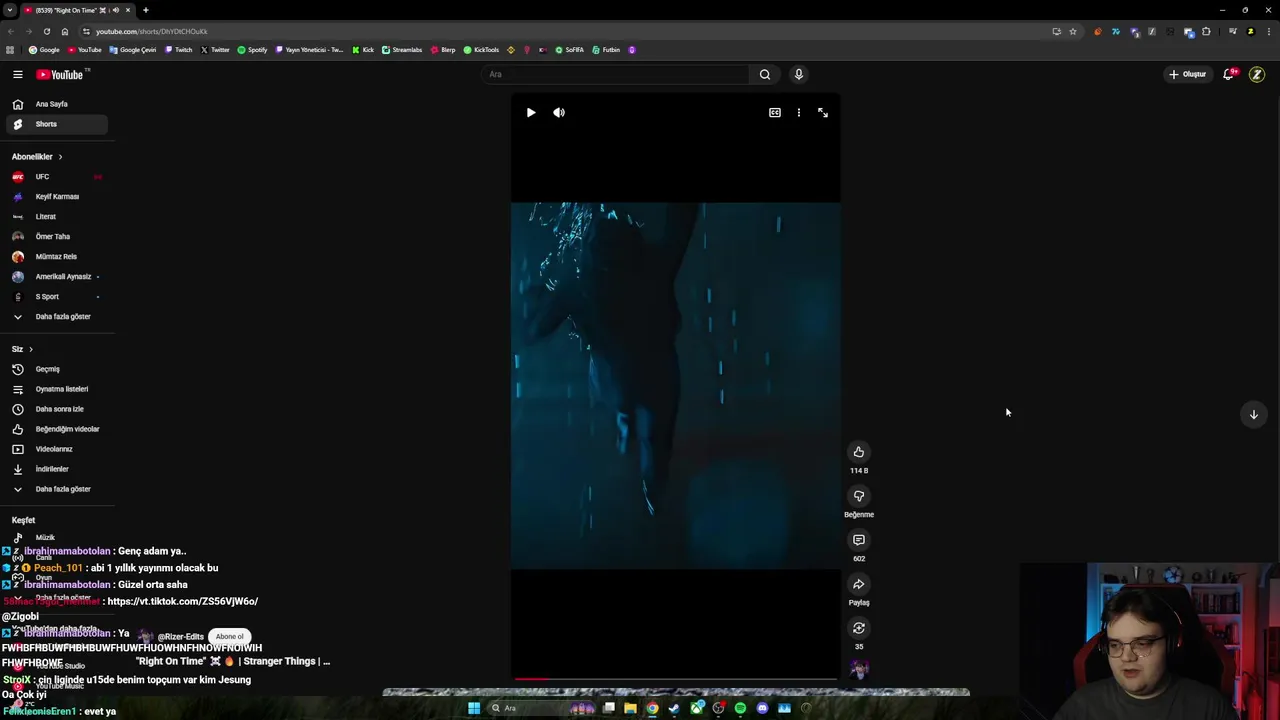The height and width of the screenshot is (720, 1280).
Task: Start voice search with the microphone
Action: pos(799,74)
